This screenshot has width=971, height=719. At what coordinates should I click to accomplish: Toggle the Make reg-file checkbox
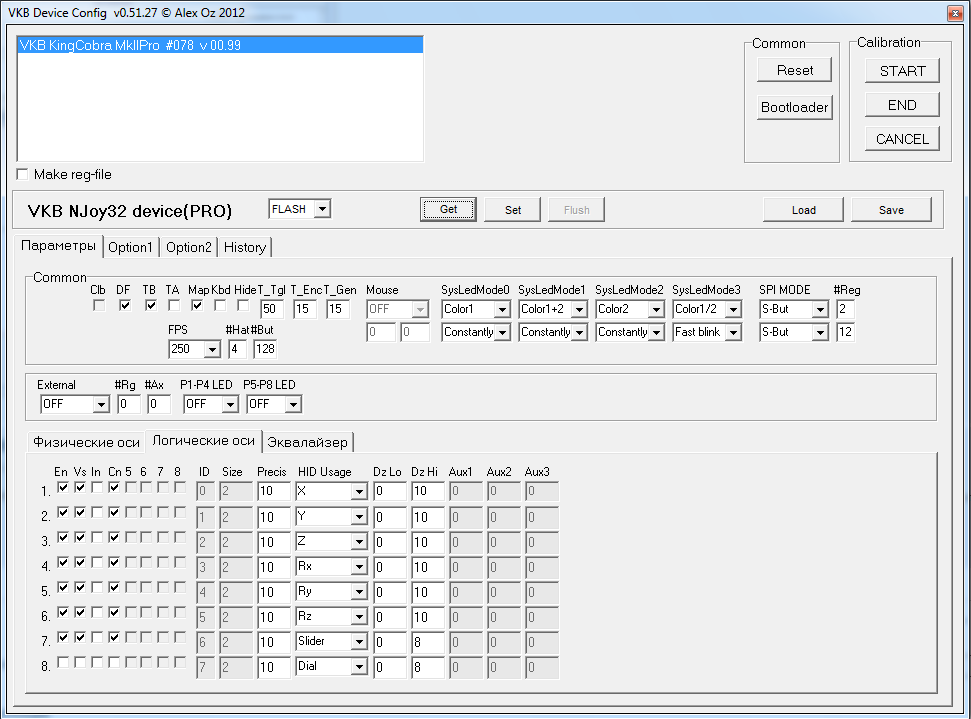click(x=23, y=174)
